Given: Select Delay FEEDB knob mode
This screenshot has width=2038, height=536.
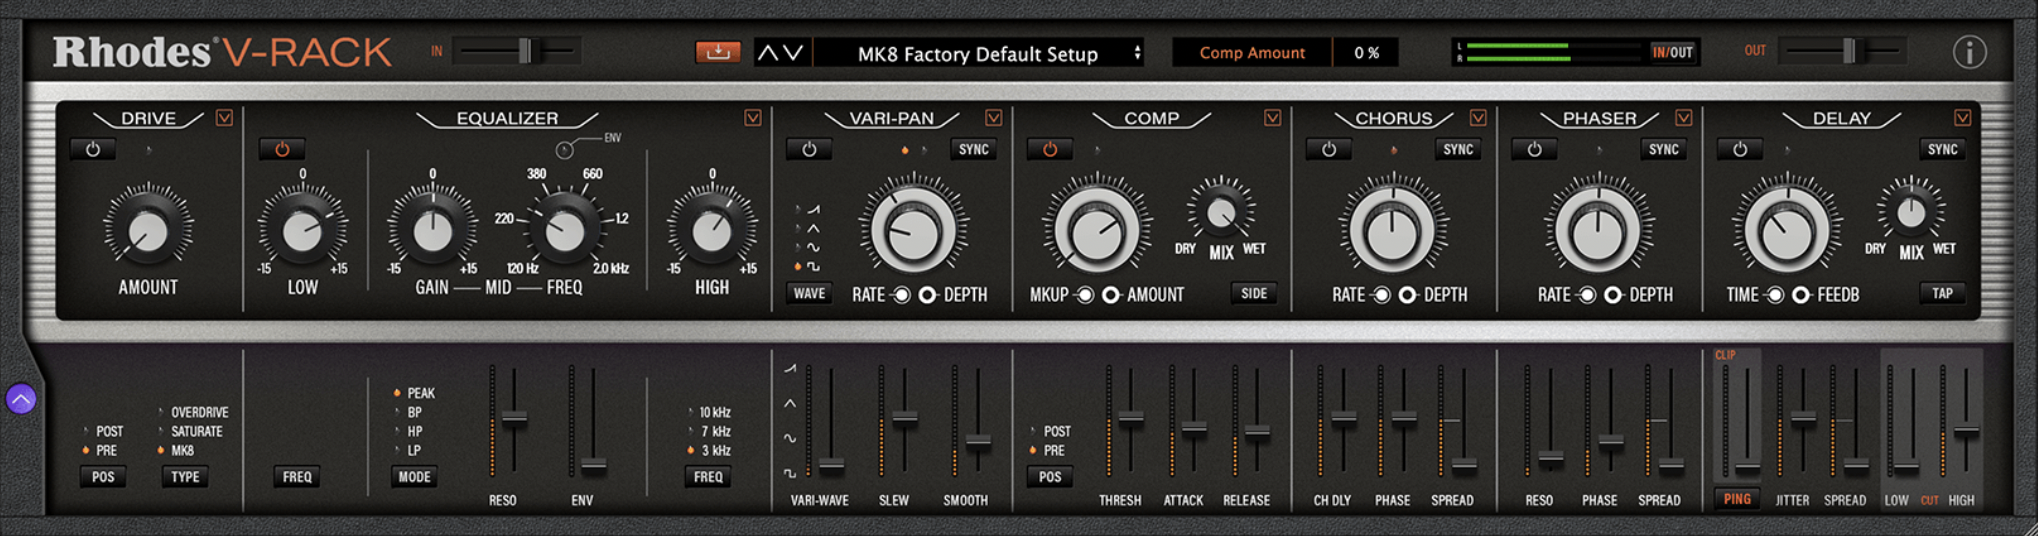Looking at the screenshot, I should point(1800,295).
